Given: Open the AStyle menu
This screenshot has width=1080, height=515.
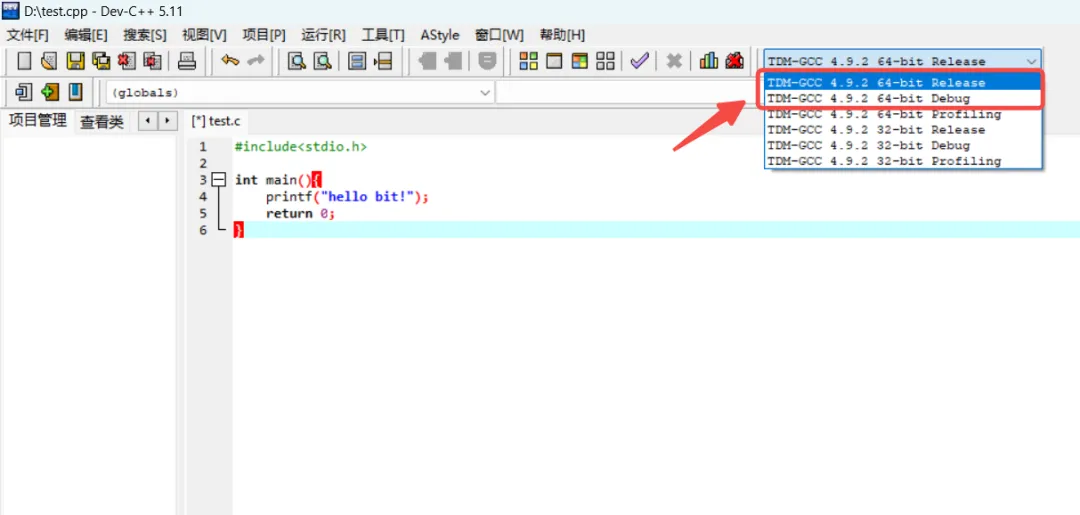Looking at the screenshot, I should (x=439, y=35).
